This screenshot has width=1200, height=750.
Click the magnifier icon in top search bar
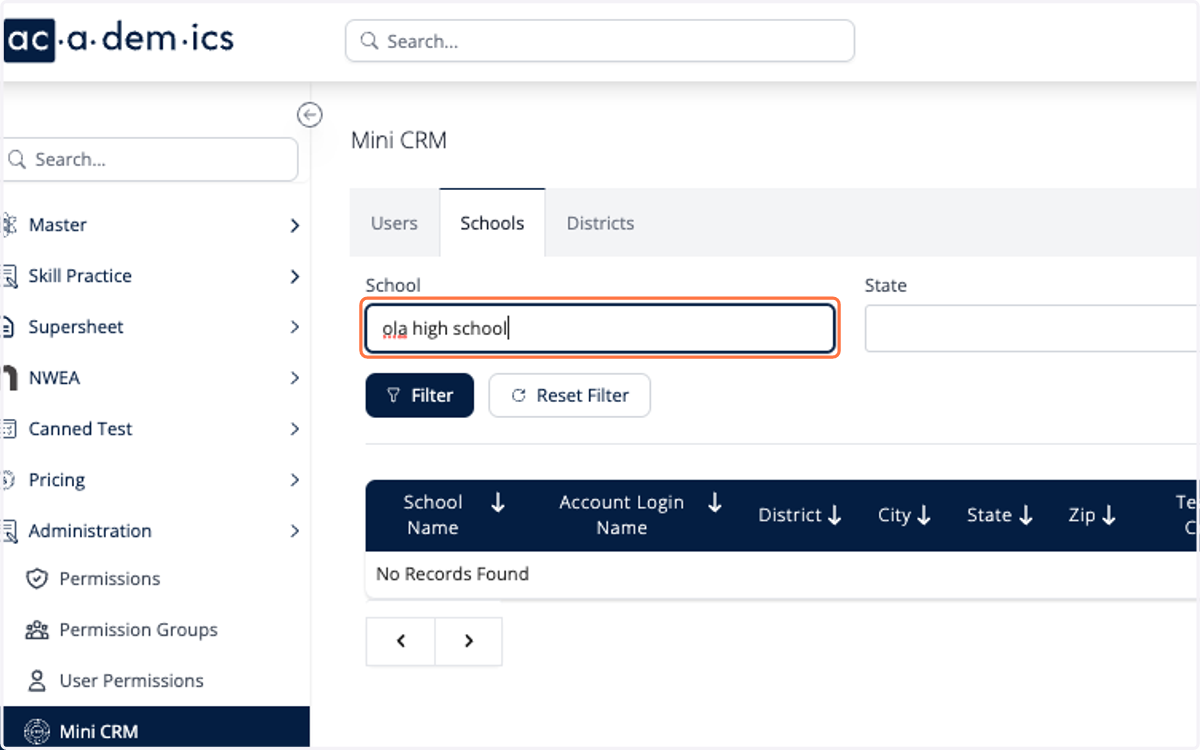tap(369, 41)
